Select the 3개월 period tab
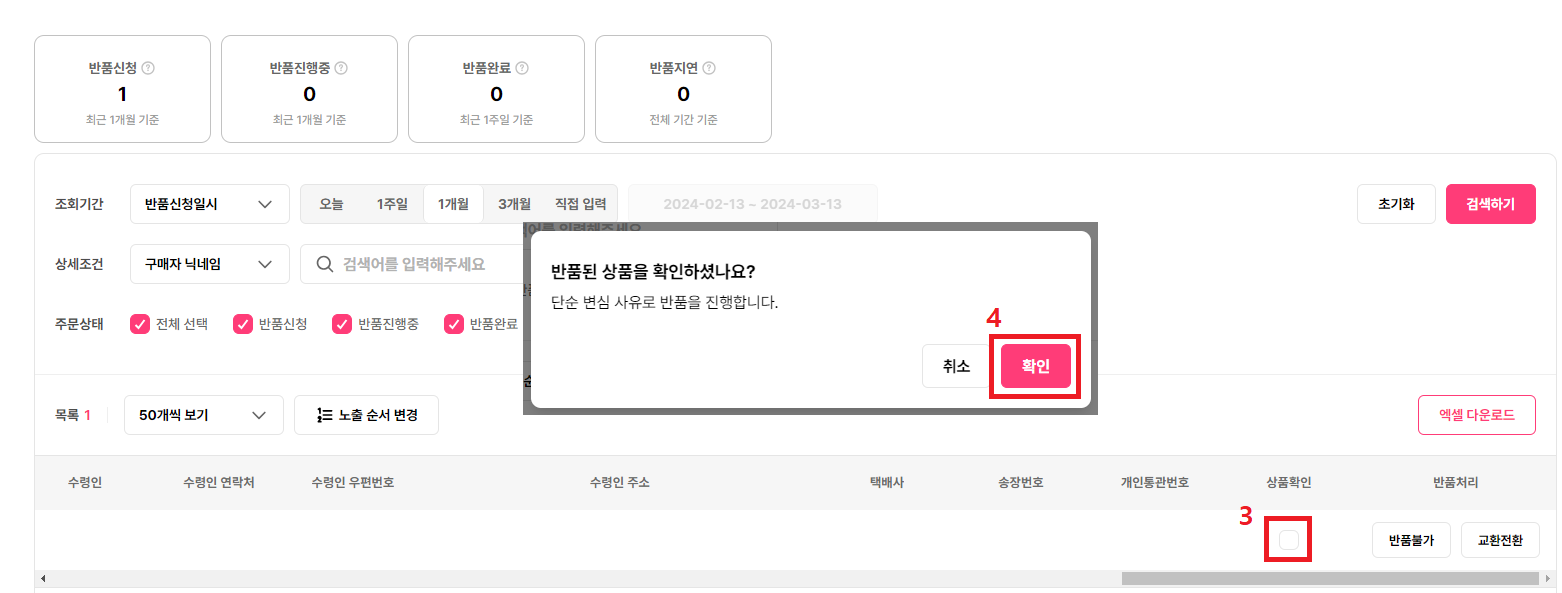This screenshot has height=593, width=1562. (x=514, y=204)
